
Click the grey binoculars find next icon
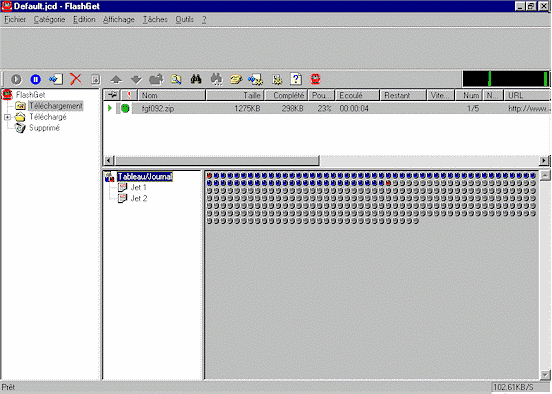coord(216,79)
